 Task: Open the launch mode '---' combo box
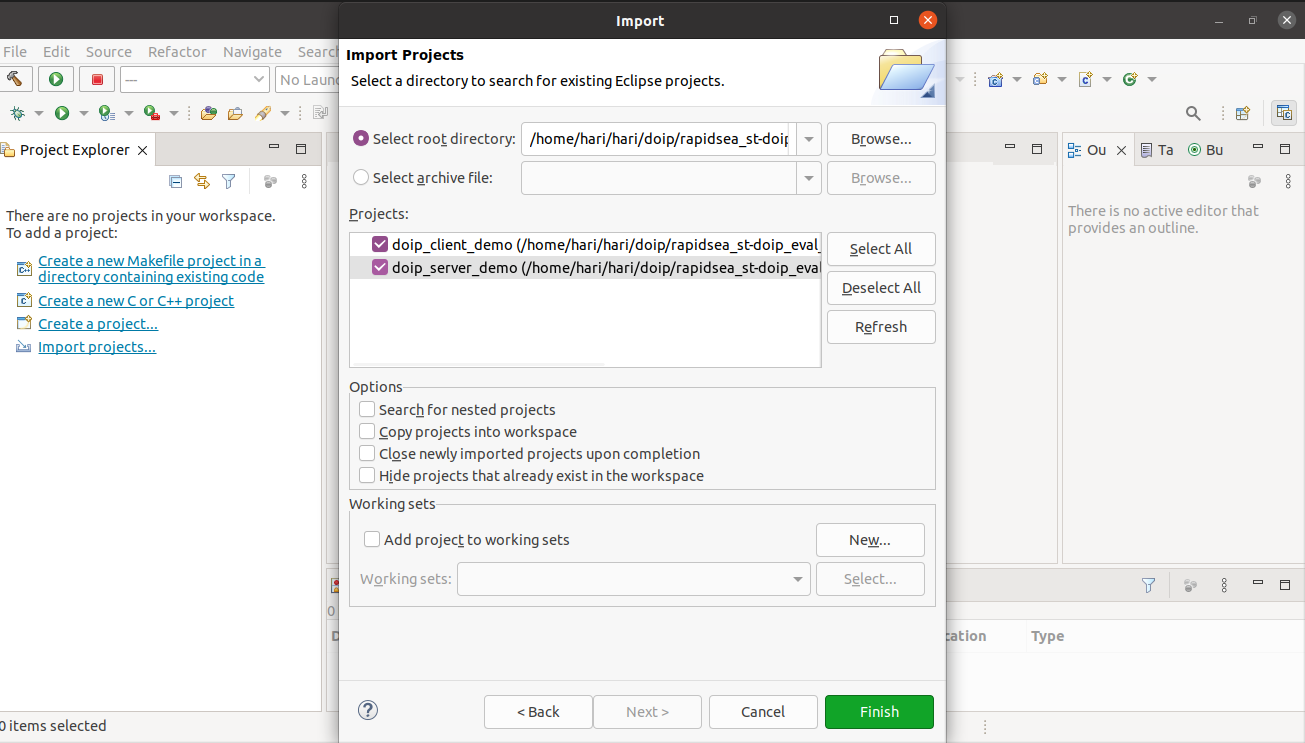(195, 79)
